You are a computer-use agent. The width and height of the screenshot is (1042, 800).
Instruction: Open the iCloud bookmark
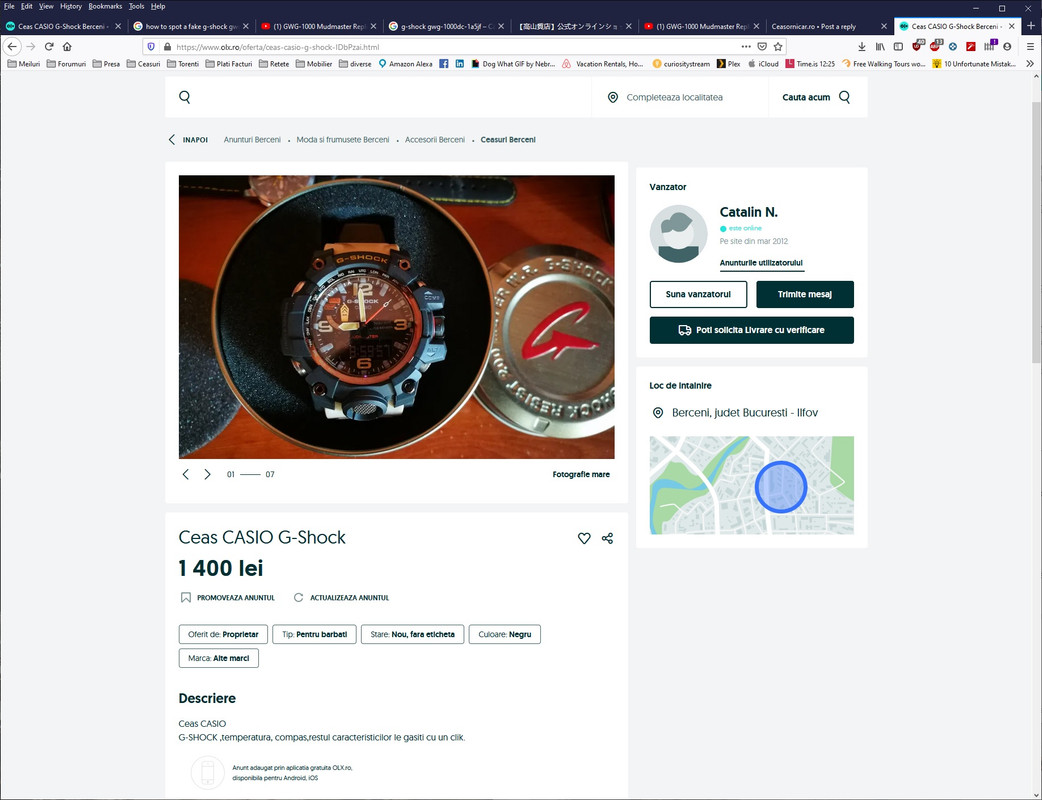click(x=763, y=64)
